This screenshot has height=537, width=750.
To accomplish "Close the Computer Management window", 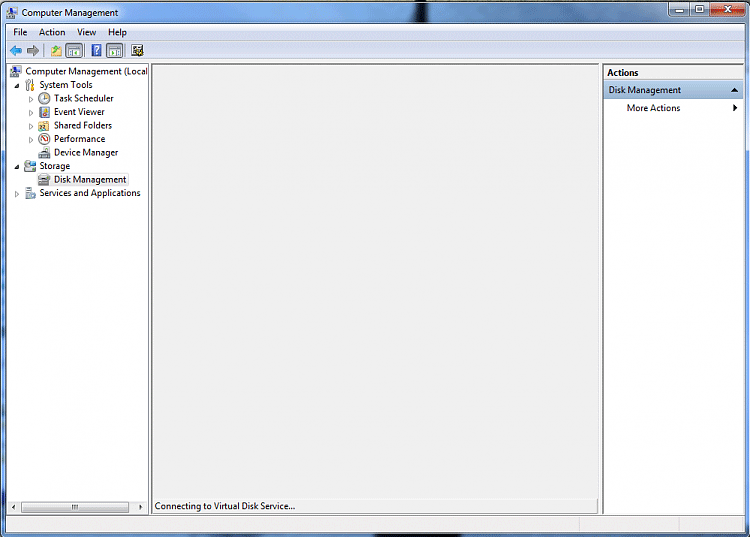I will 728,10.
